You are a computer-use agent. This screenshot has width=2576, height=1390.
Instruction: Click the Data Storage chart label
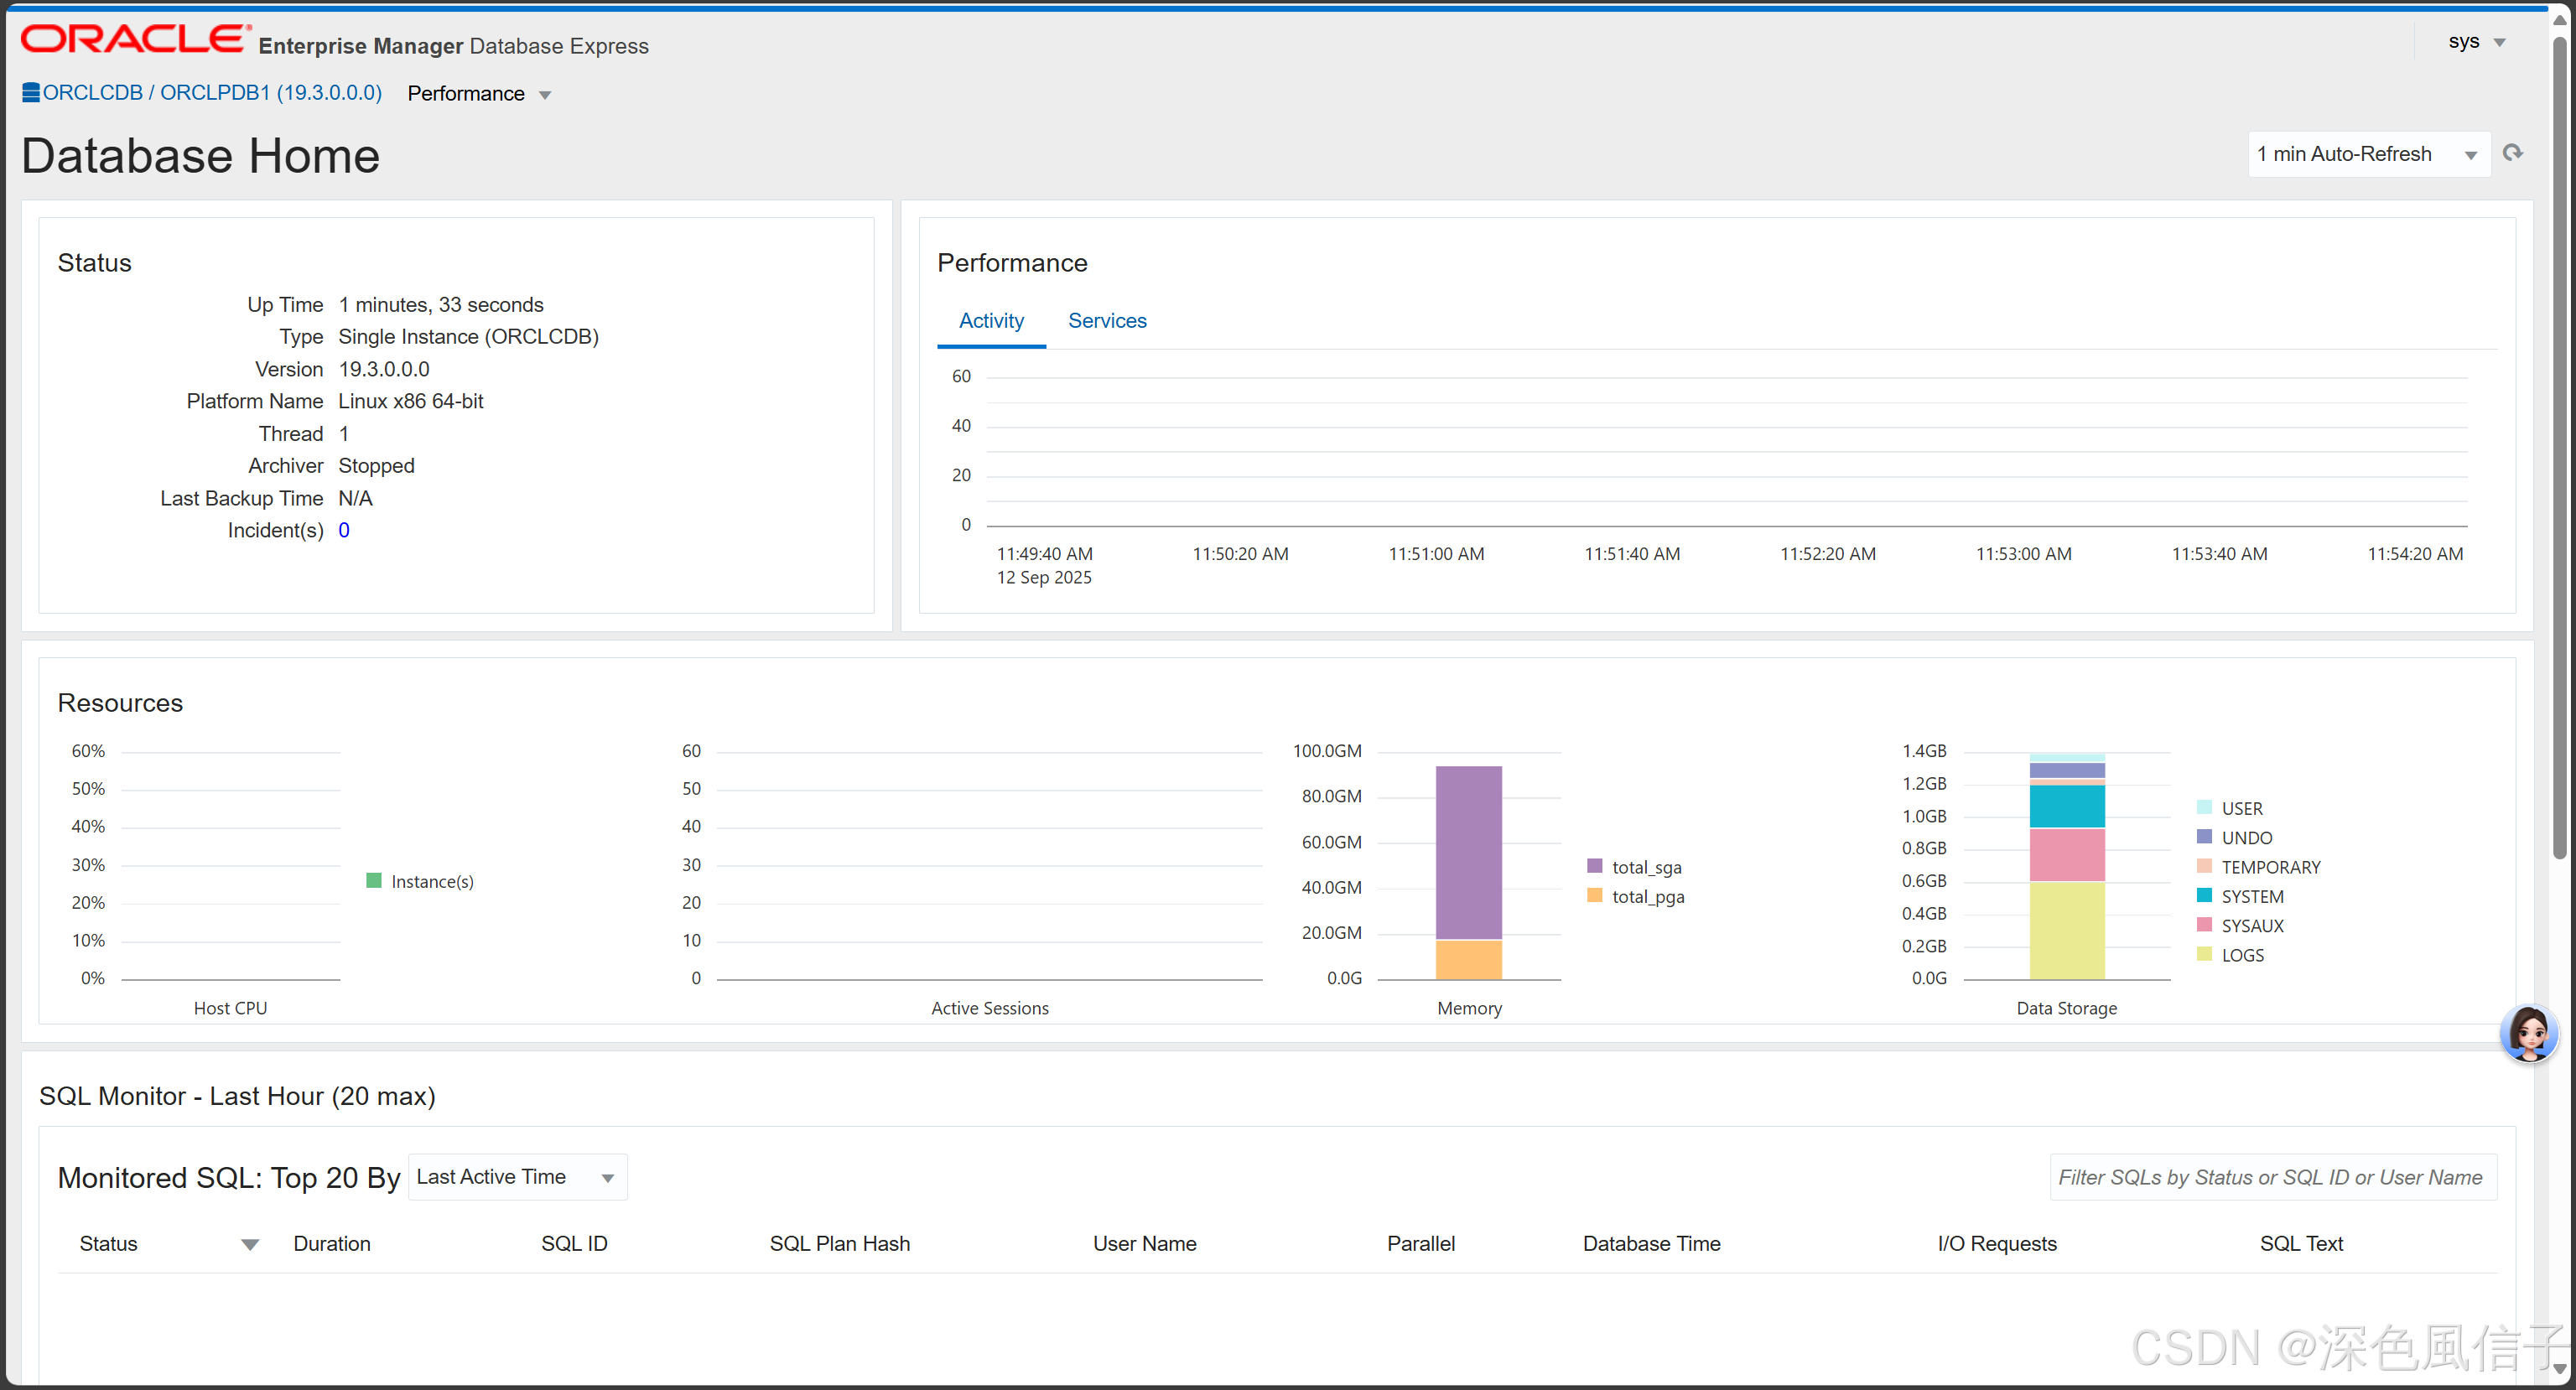2066,1008
